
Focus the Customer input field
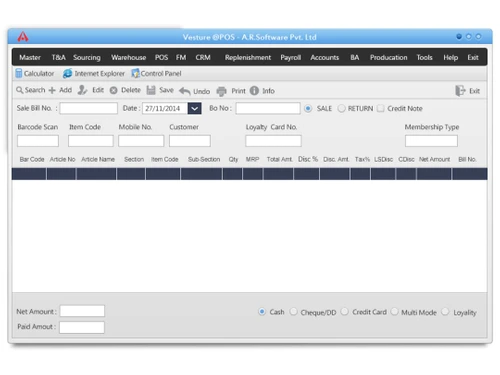(190, 141)
